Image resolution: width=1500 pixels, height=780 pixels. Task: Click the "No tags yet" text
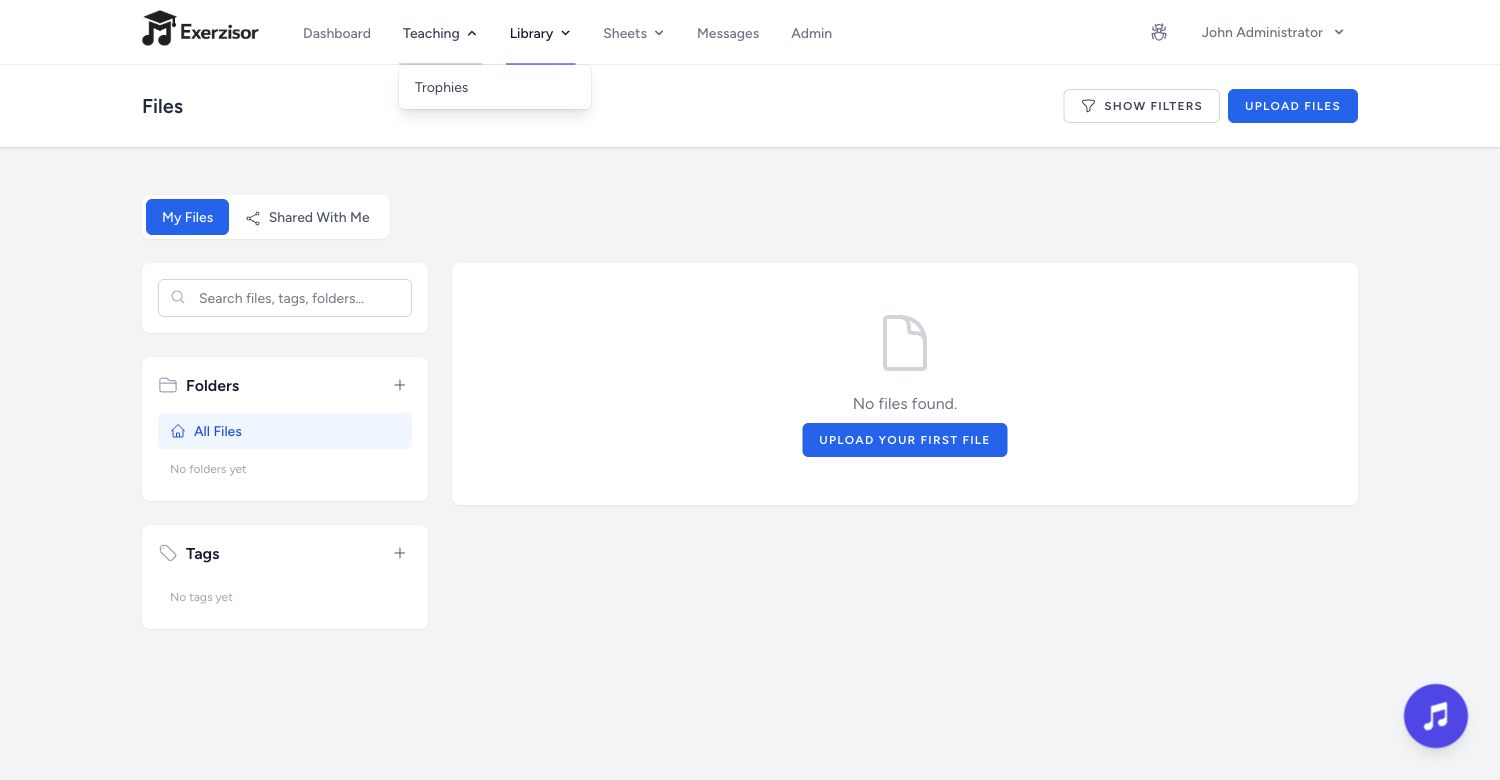pos(201,597)
